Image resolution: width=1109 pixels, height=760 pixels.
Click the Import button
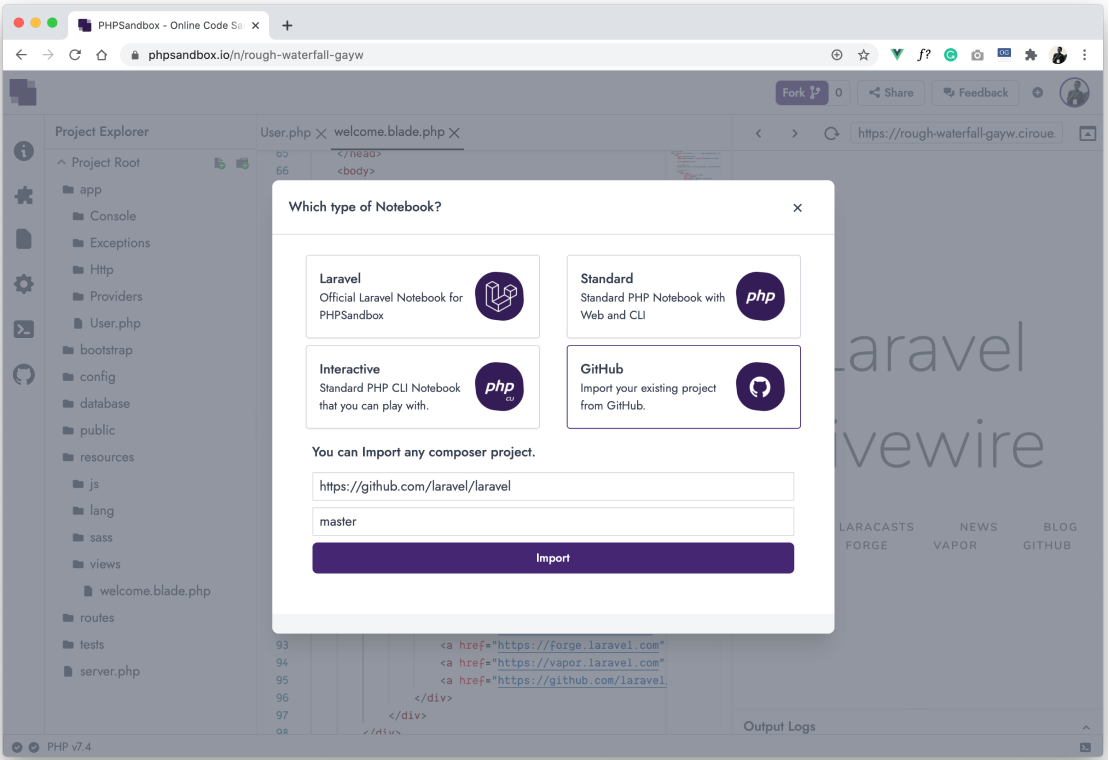point(553,557)
